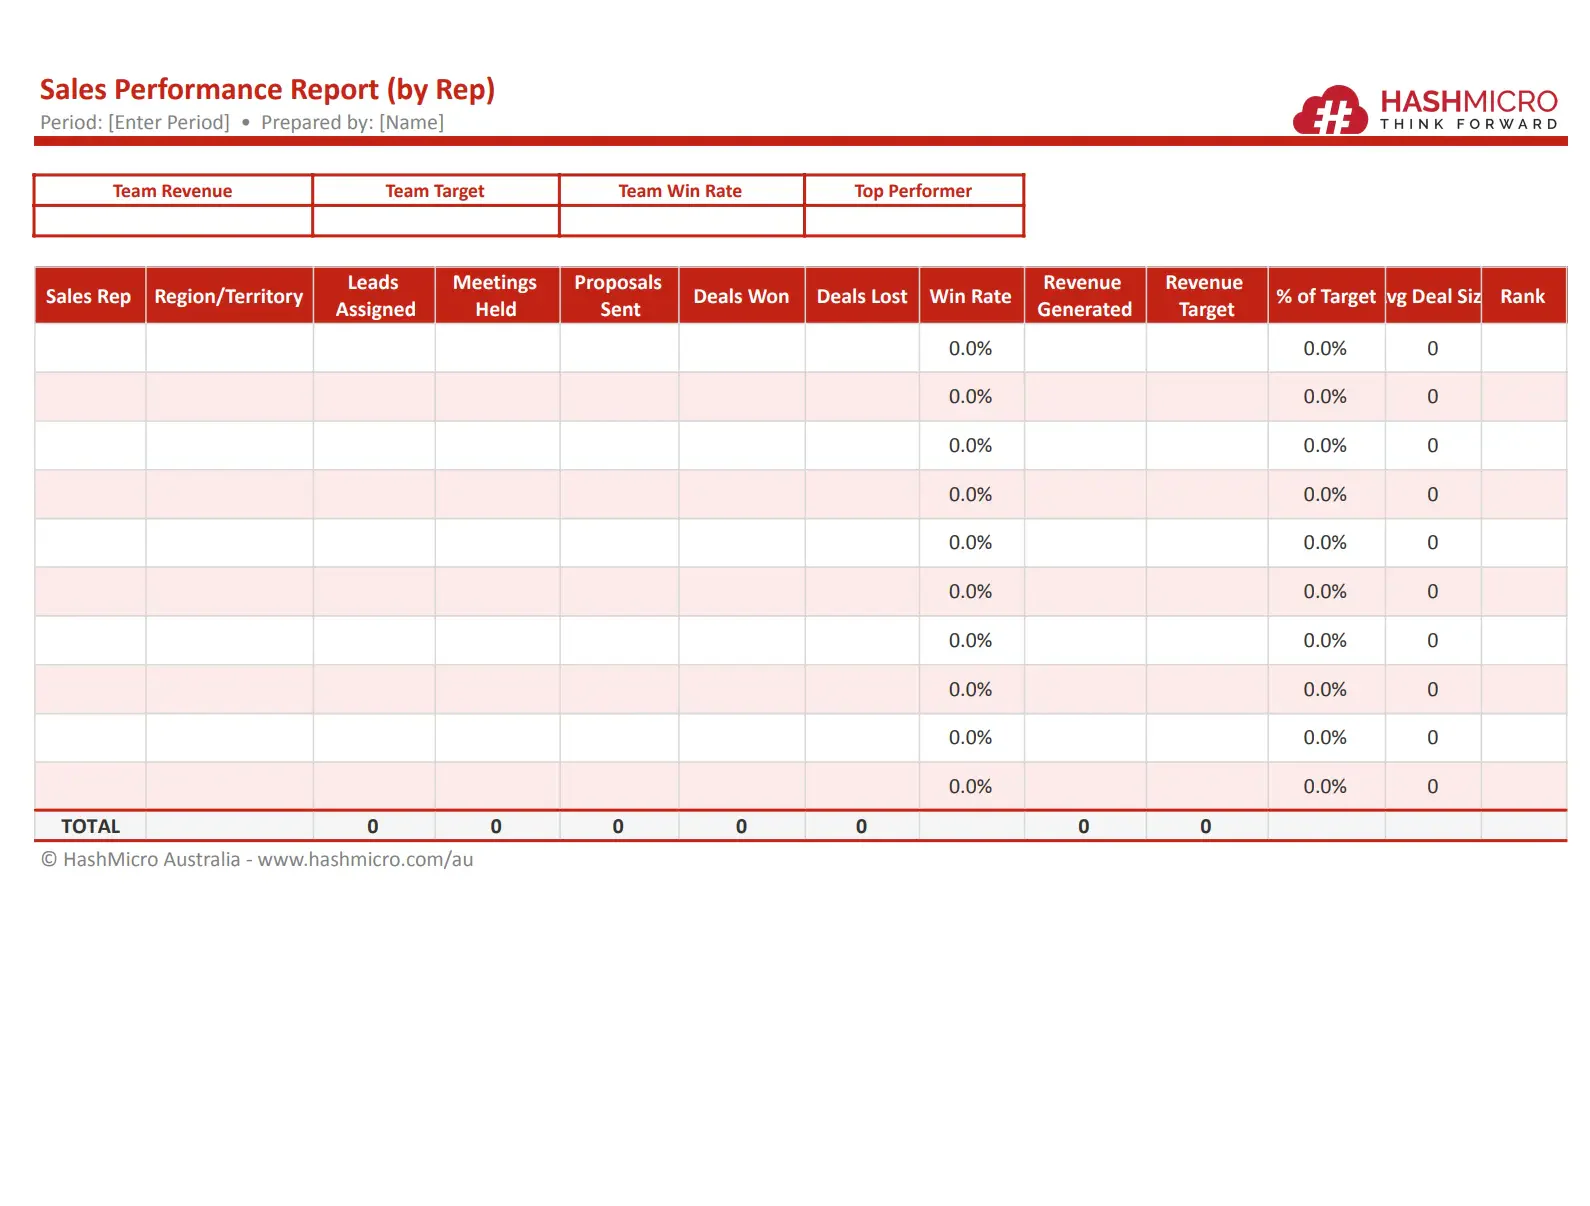Click the HashMicro Australia footer website text

click(257, 859)
